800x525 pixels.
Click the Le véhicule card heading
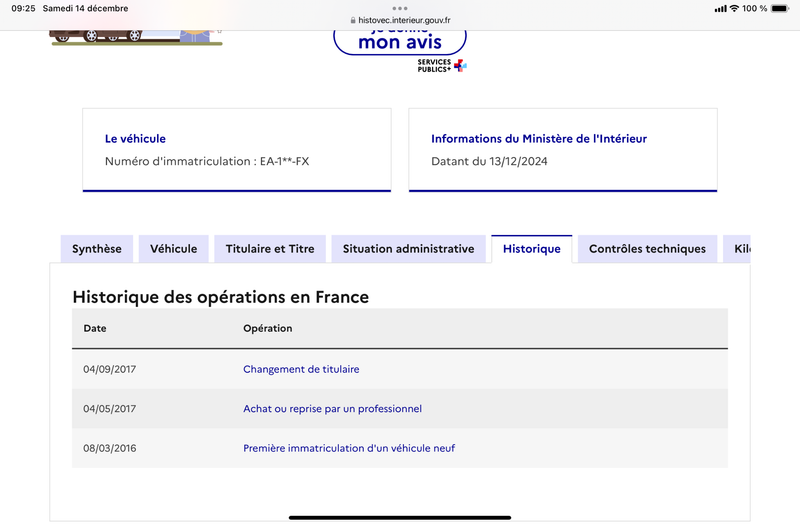point(135,139)
